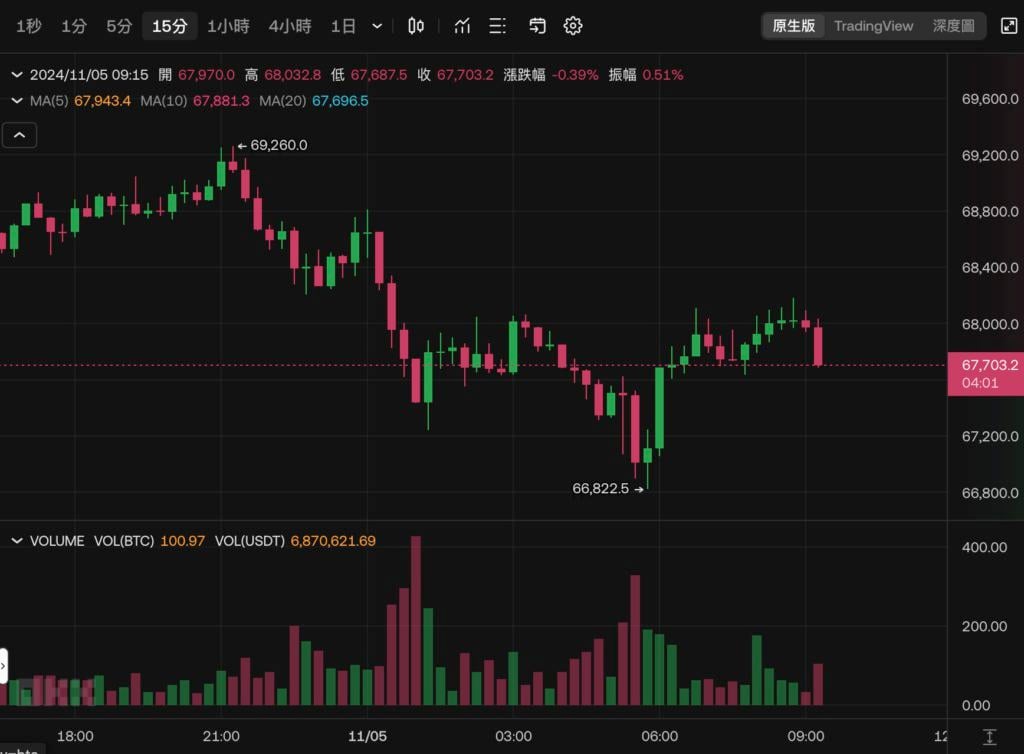Image resolution: width=1024 pixels, height=754 pixels.
Task: Collapse the VOLUME indicator legend
Action: 16,540
